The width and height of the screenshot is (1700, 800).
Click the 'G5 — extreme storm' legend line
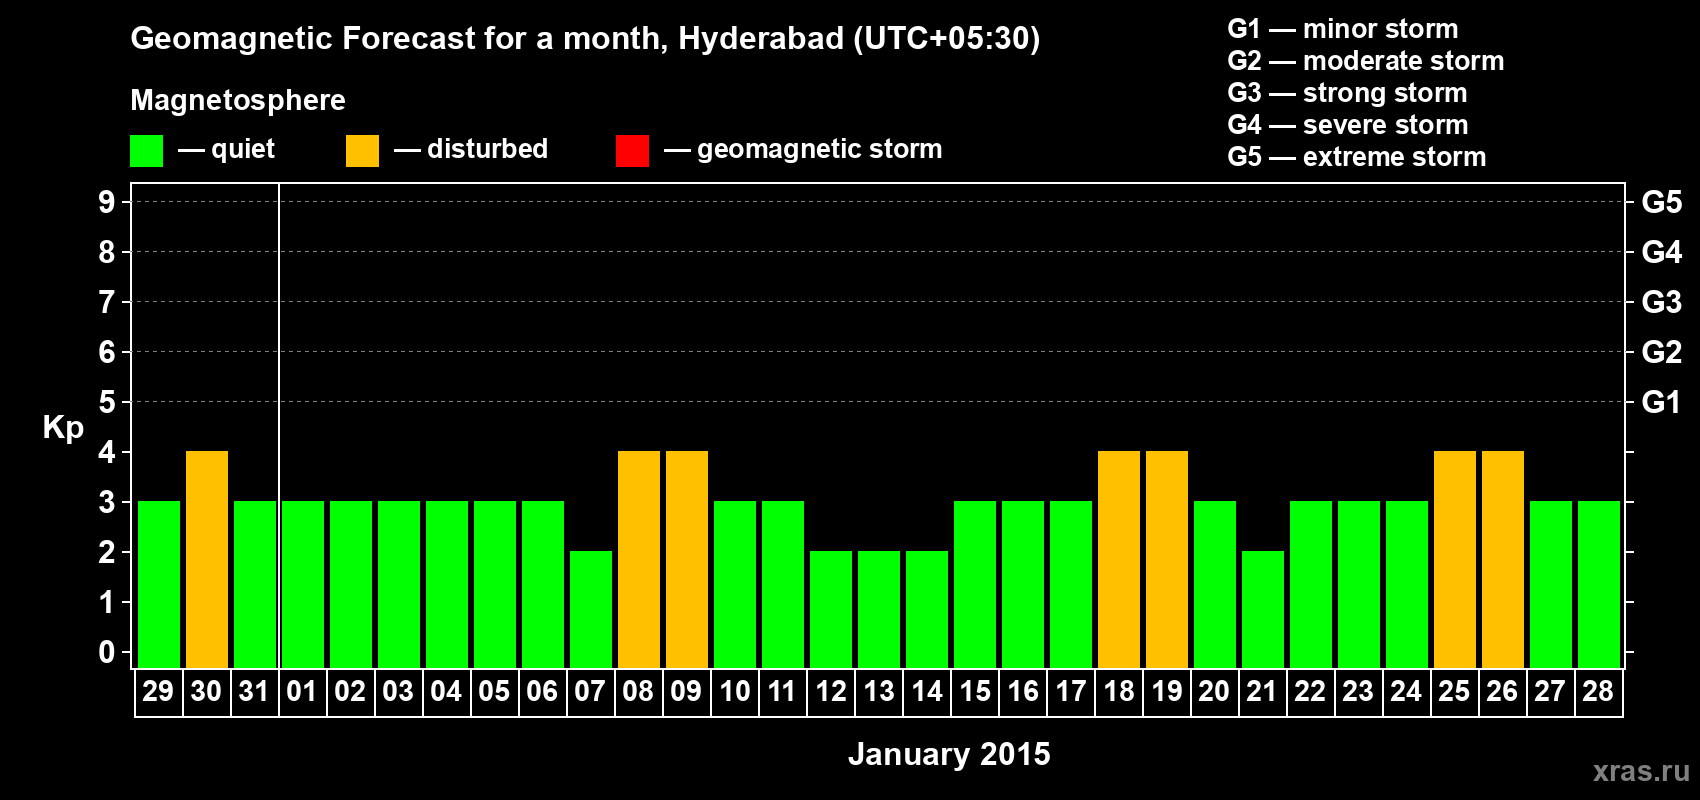coord(1357,157)
